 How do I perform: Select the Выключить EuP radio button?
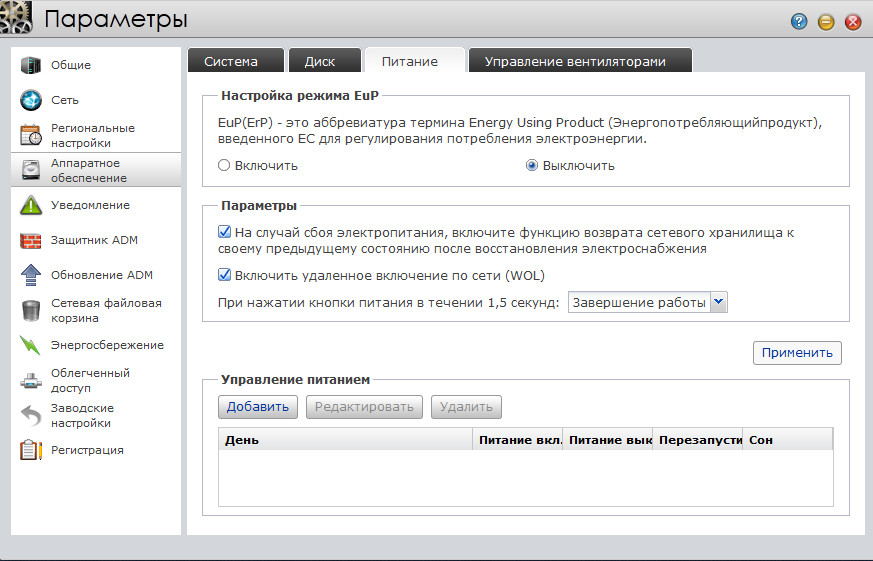[x=532, y=166]
